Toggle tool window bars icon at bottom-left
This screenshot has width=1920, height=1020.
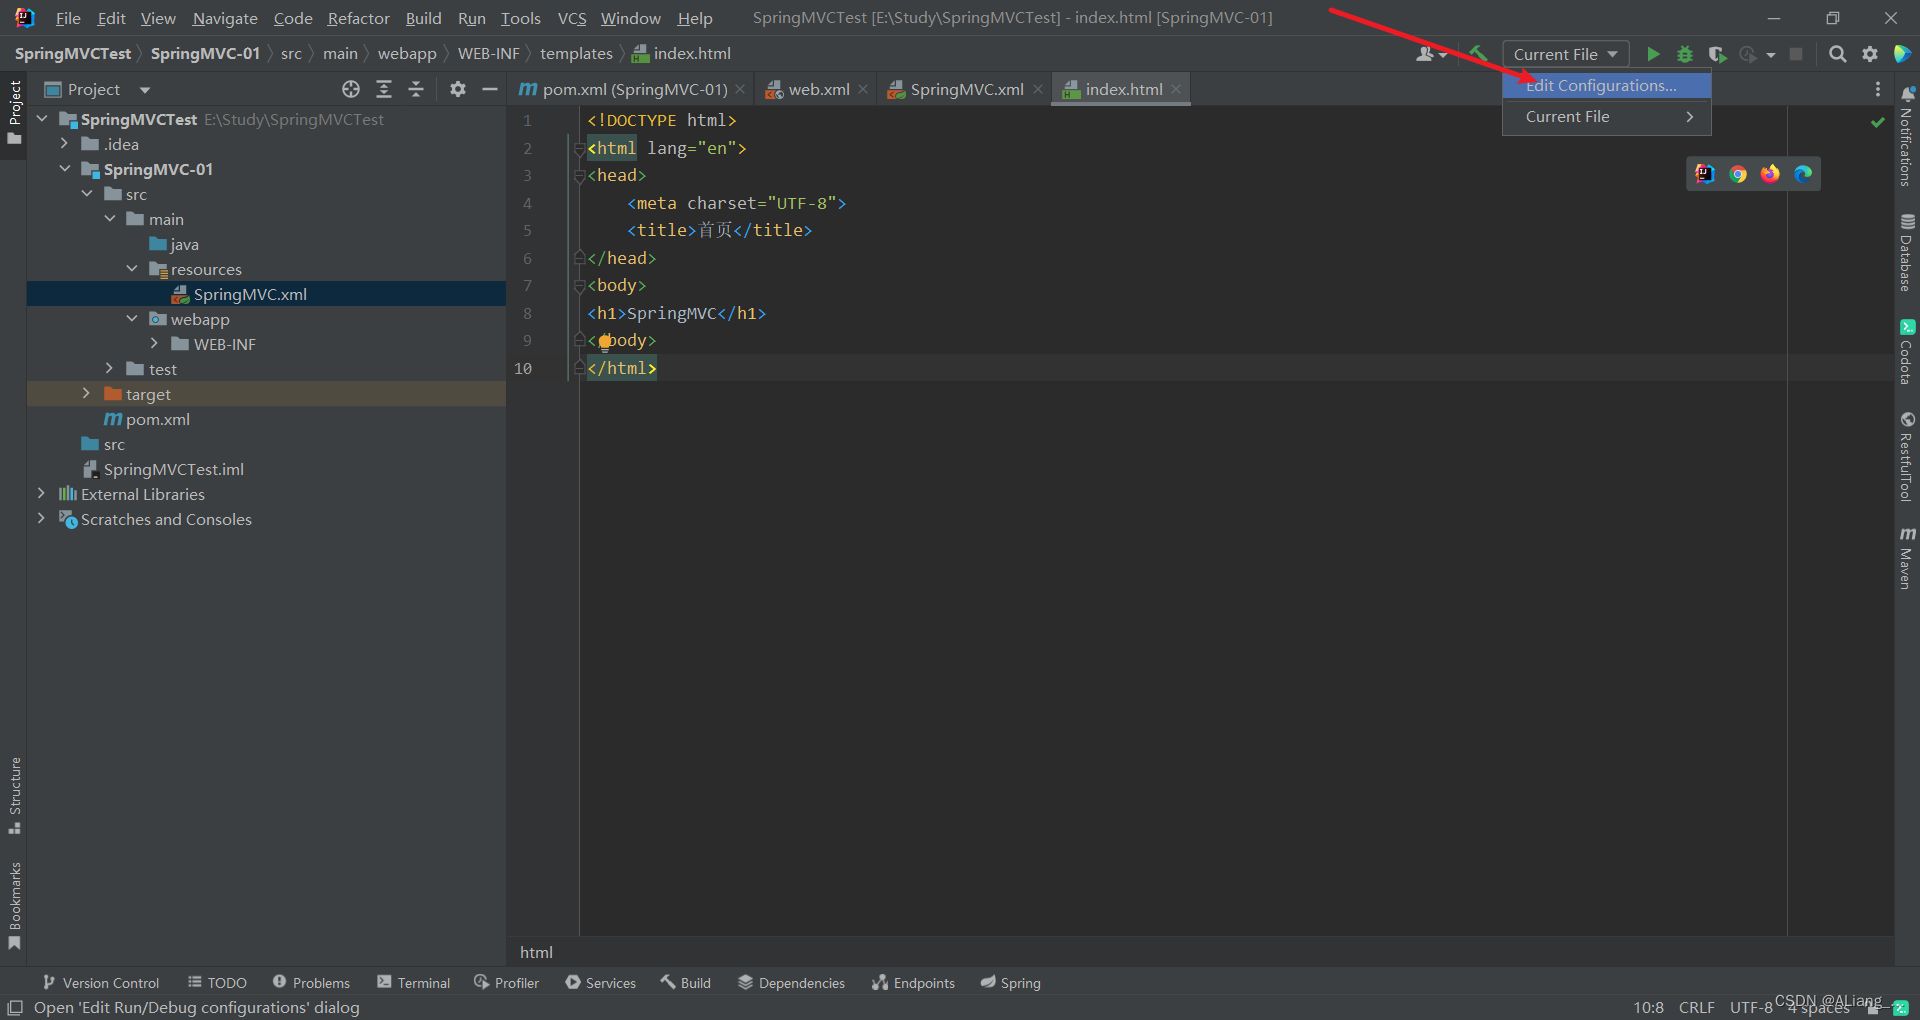point(15,1008)
